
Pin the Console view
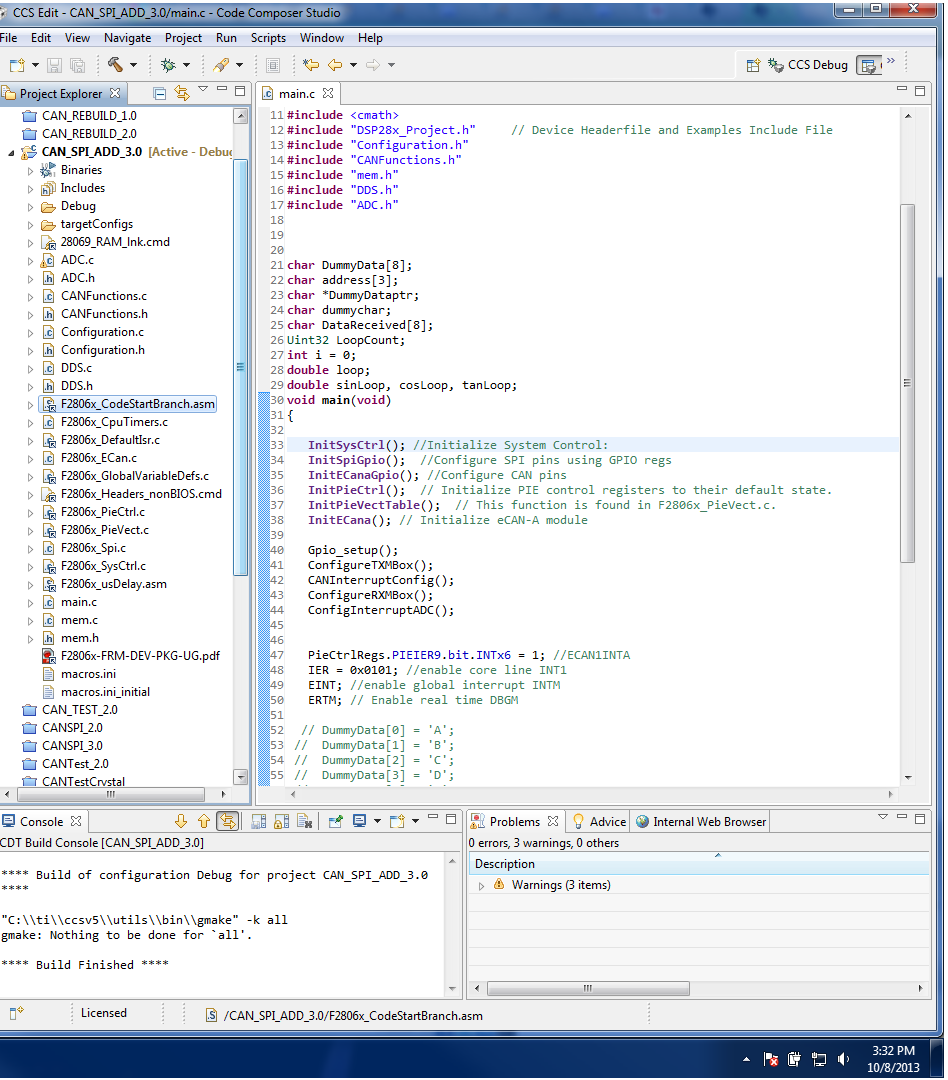pos(334,820)
